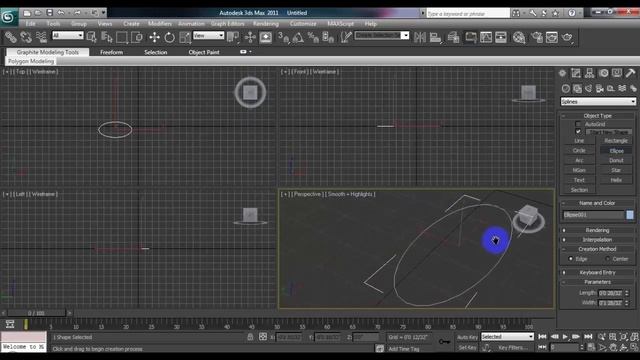Uncheck the Start New Shape checkbox
This screenshot has width=640, height=360.
click(x=578, y=132)
